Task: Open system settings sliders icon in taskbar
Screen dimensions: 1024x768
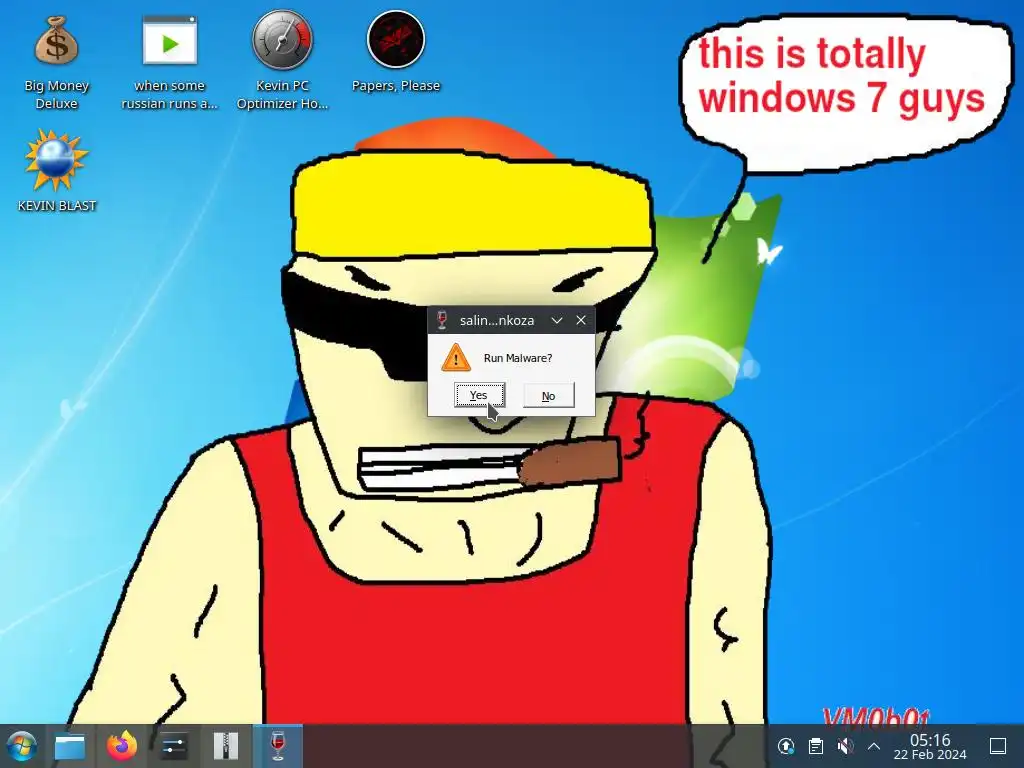Action: (174, 746)
